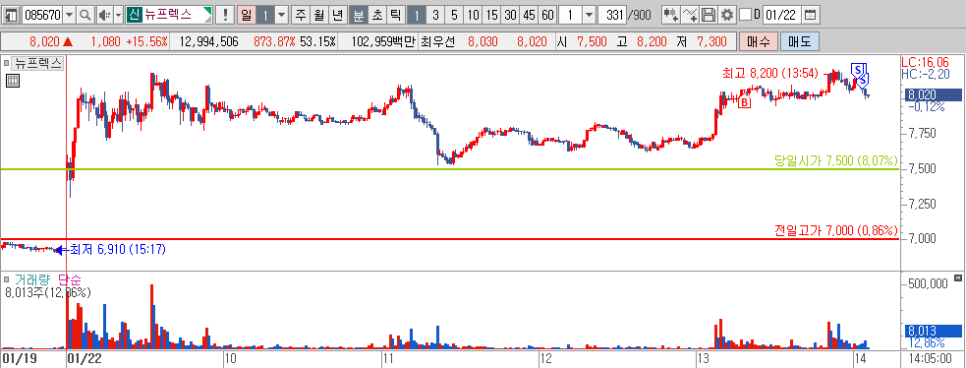Viewport: 966px width, 368px height.
Task: Click the speaker sound alert icon
Action: [104, 14]
